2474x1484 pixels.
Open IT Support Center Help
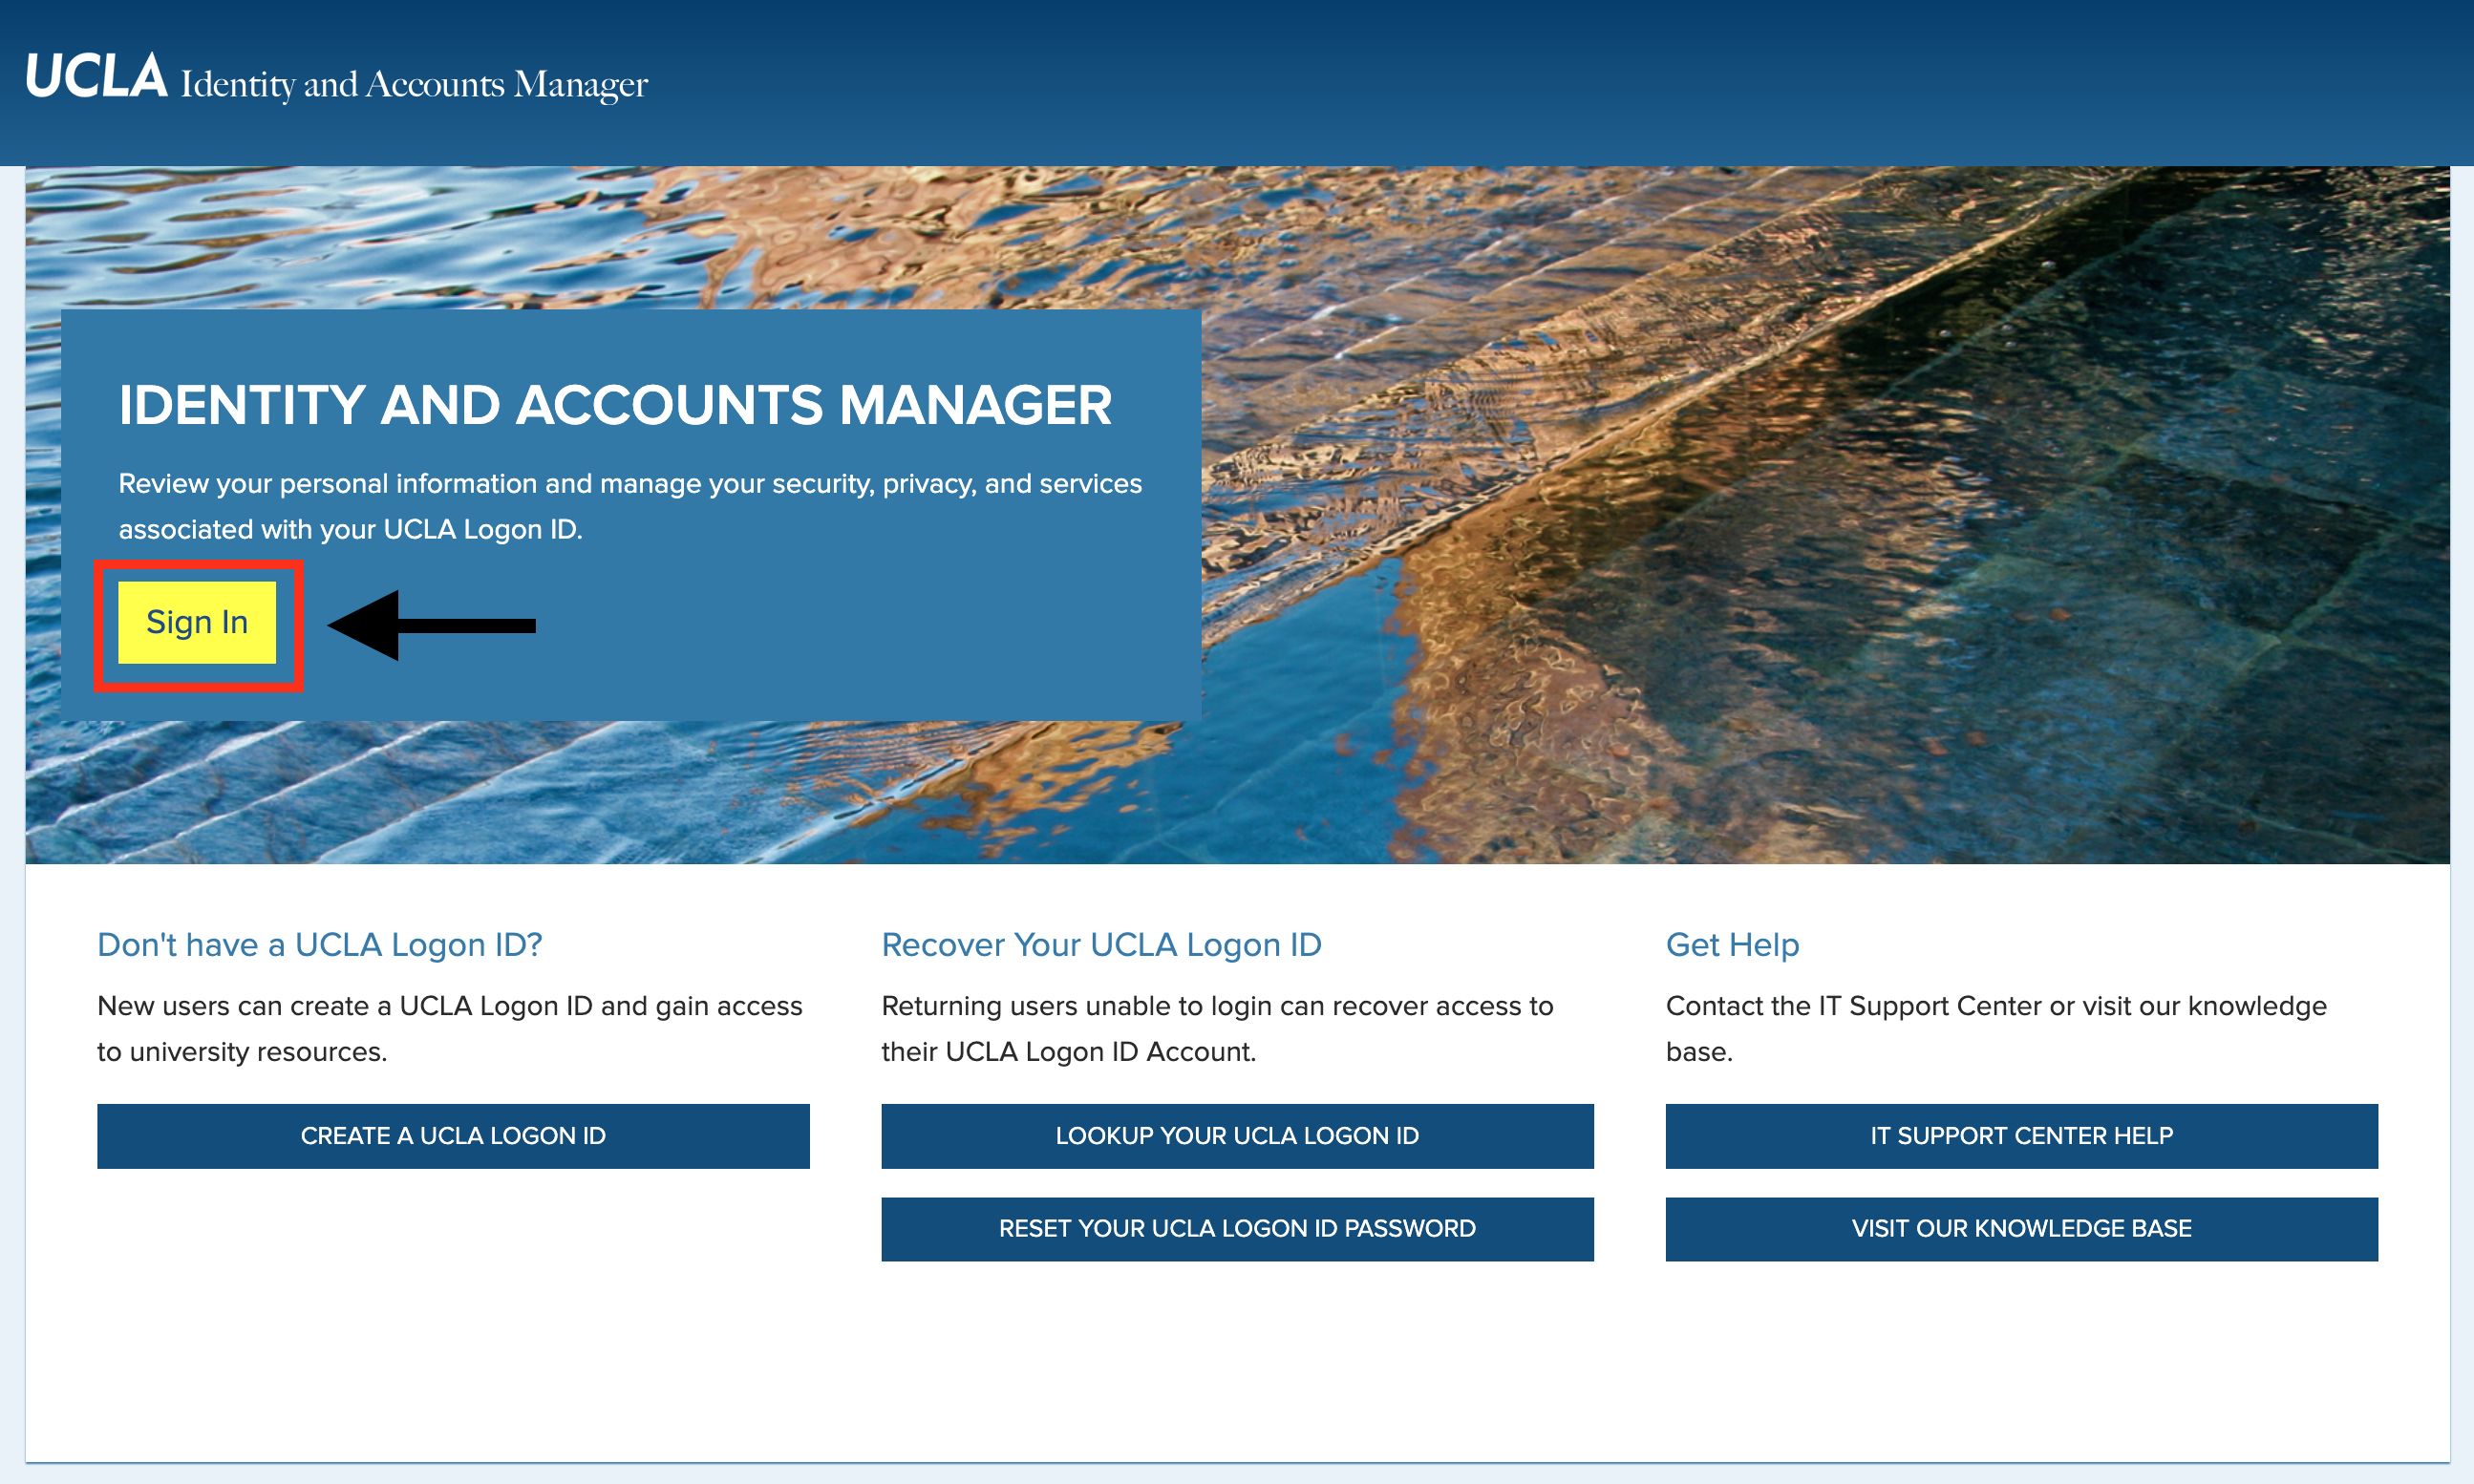coord(2021,1136)
